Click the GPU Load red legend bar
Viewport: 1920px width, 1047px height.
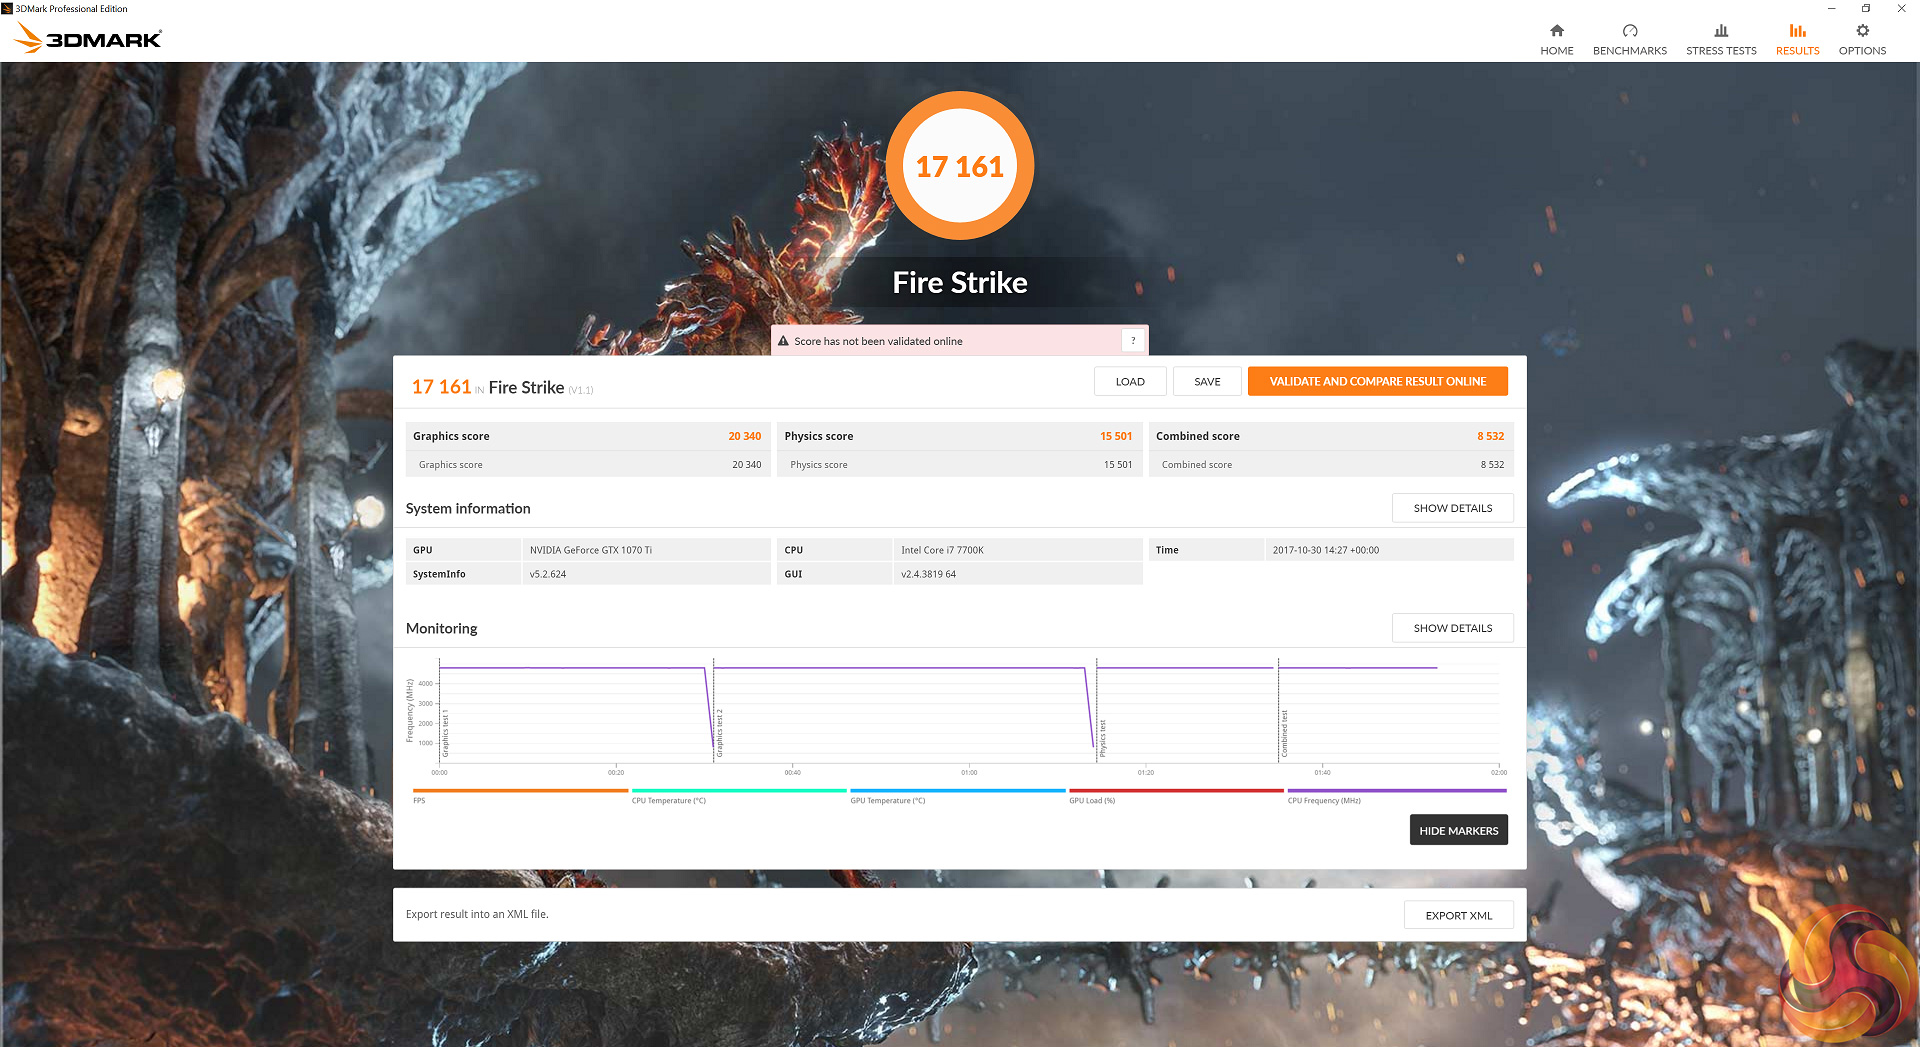(x=1176, y=791)
